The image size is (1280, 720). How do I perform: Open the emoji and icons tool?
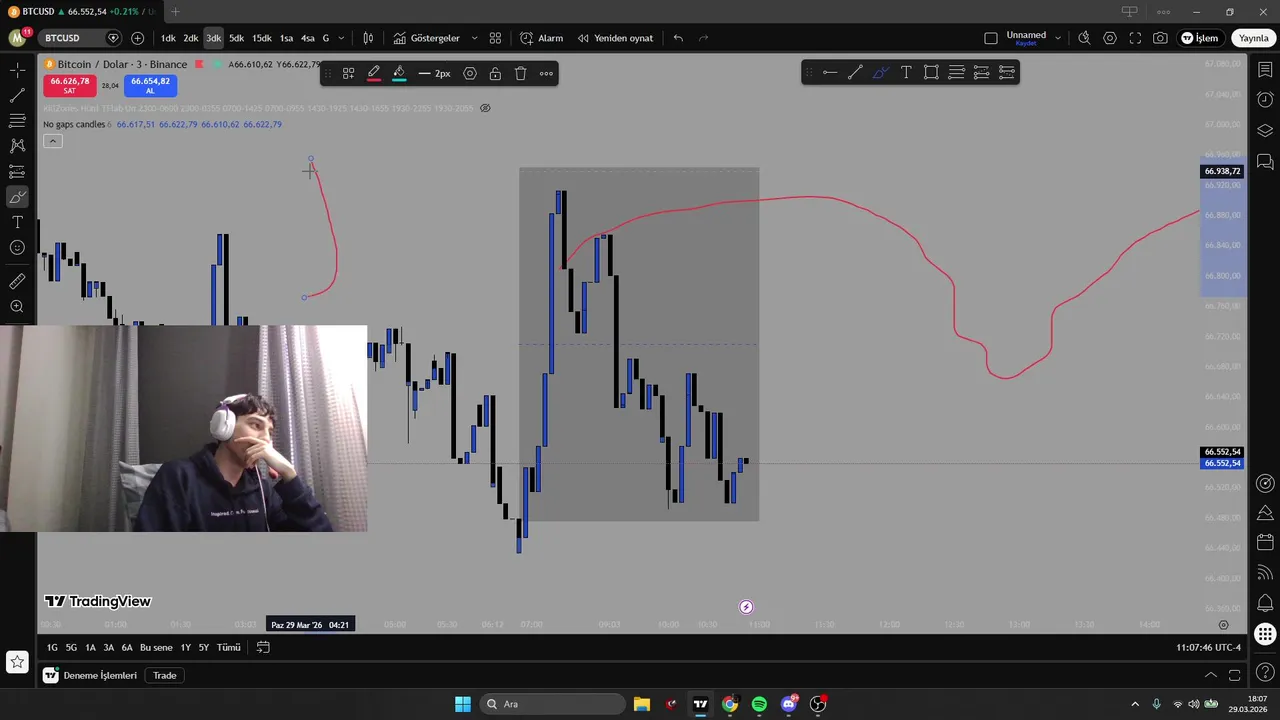click(x=17, y=248)
